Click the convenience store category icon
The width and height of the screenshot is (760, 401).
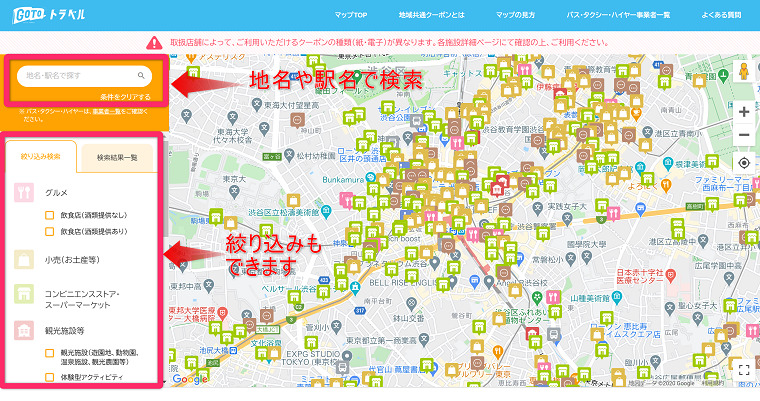point(24,294)
